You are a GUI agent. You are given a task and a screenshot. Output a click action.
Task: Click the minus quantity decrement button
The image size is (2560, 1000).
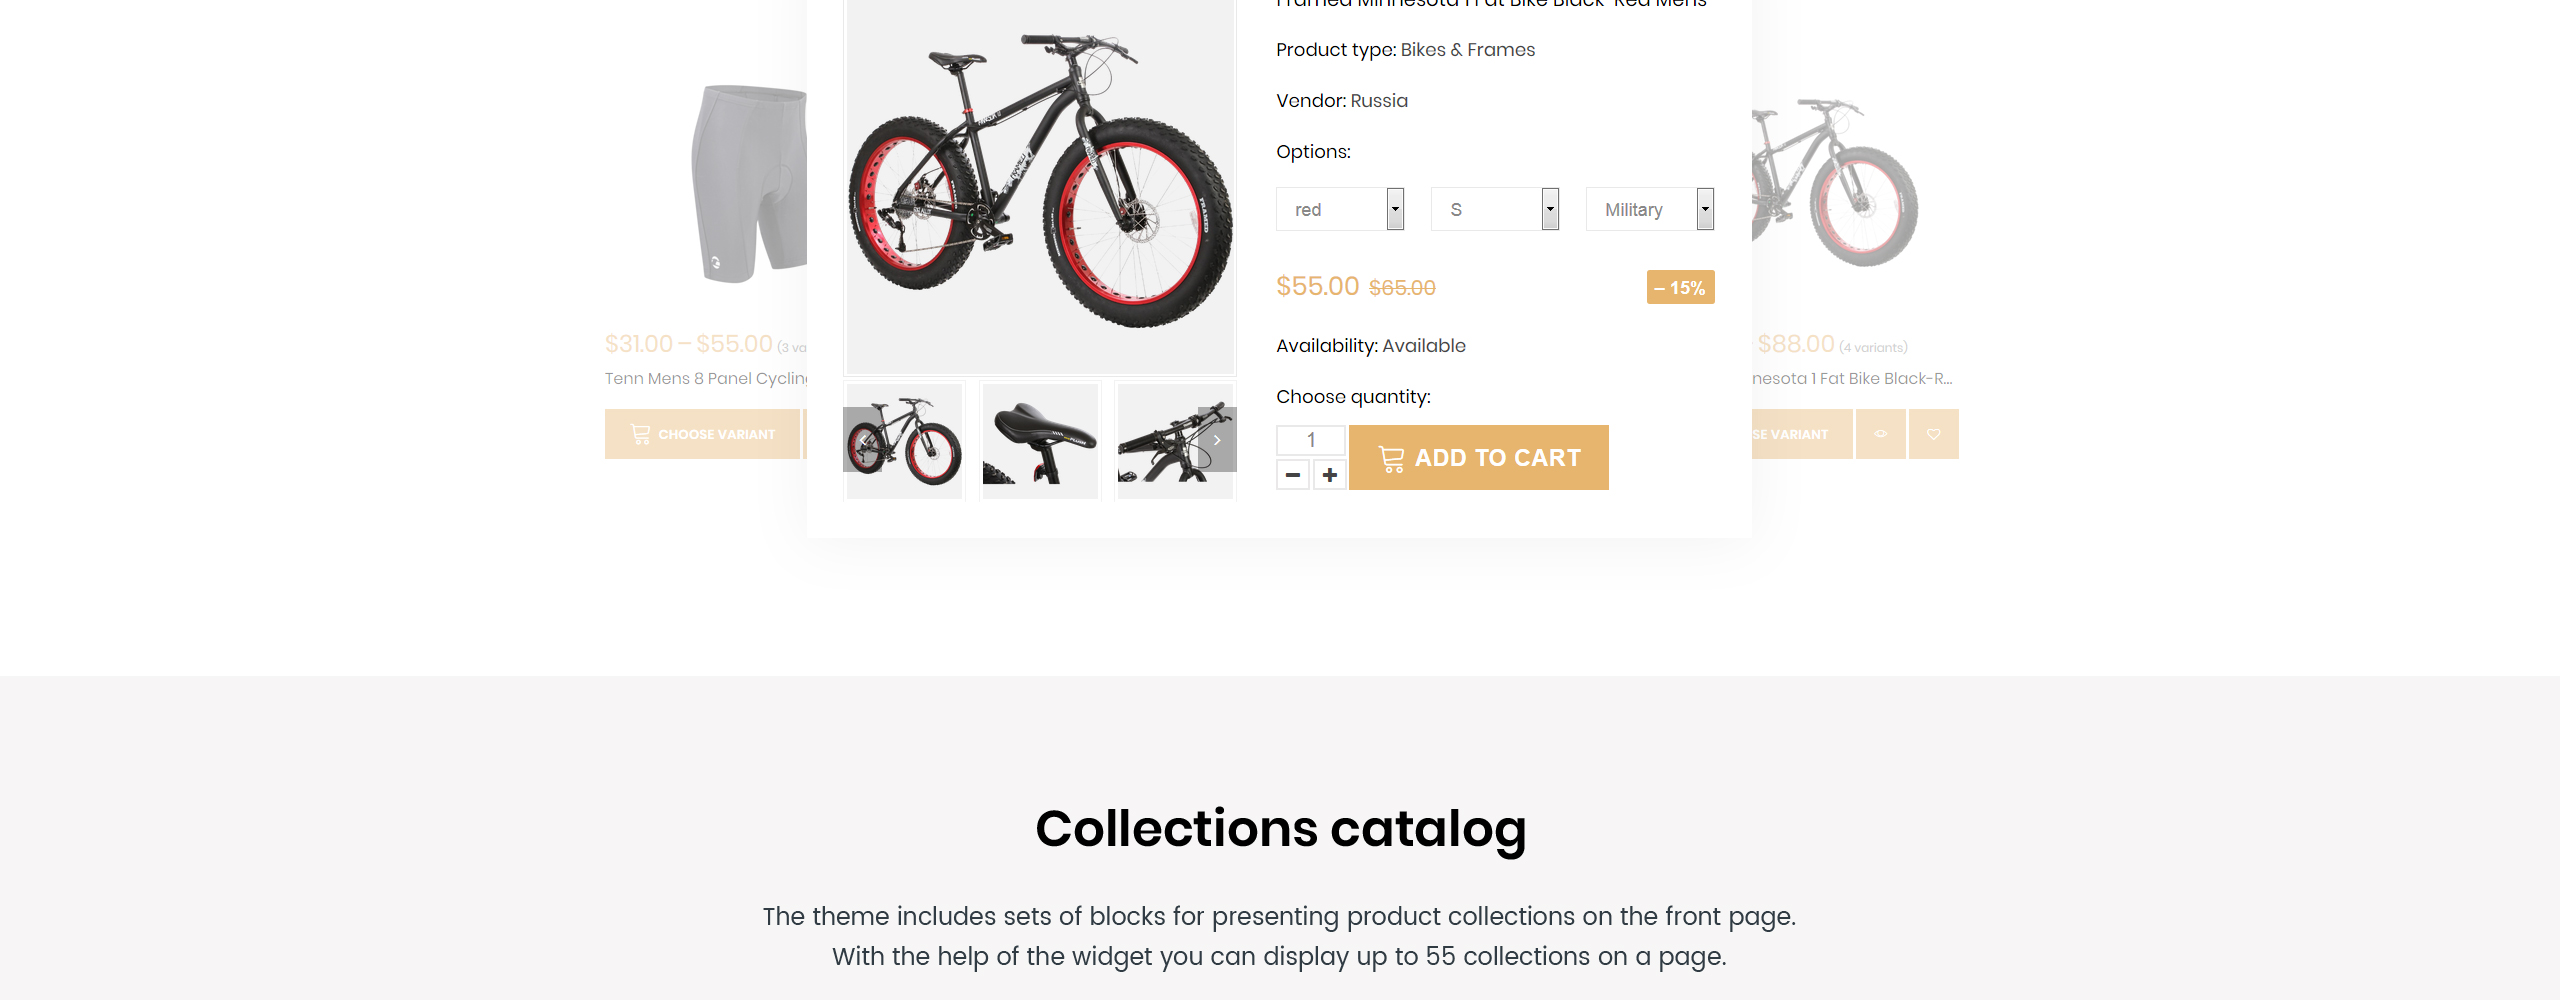coord(1292,475)
